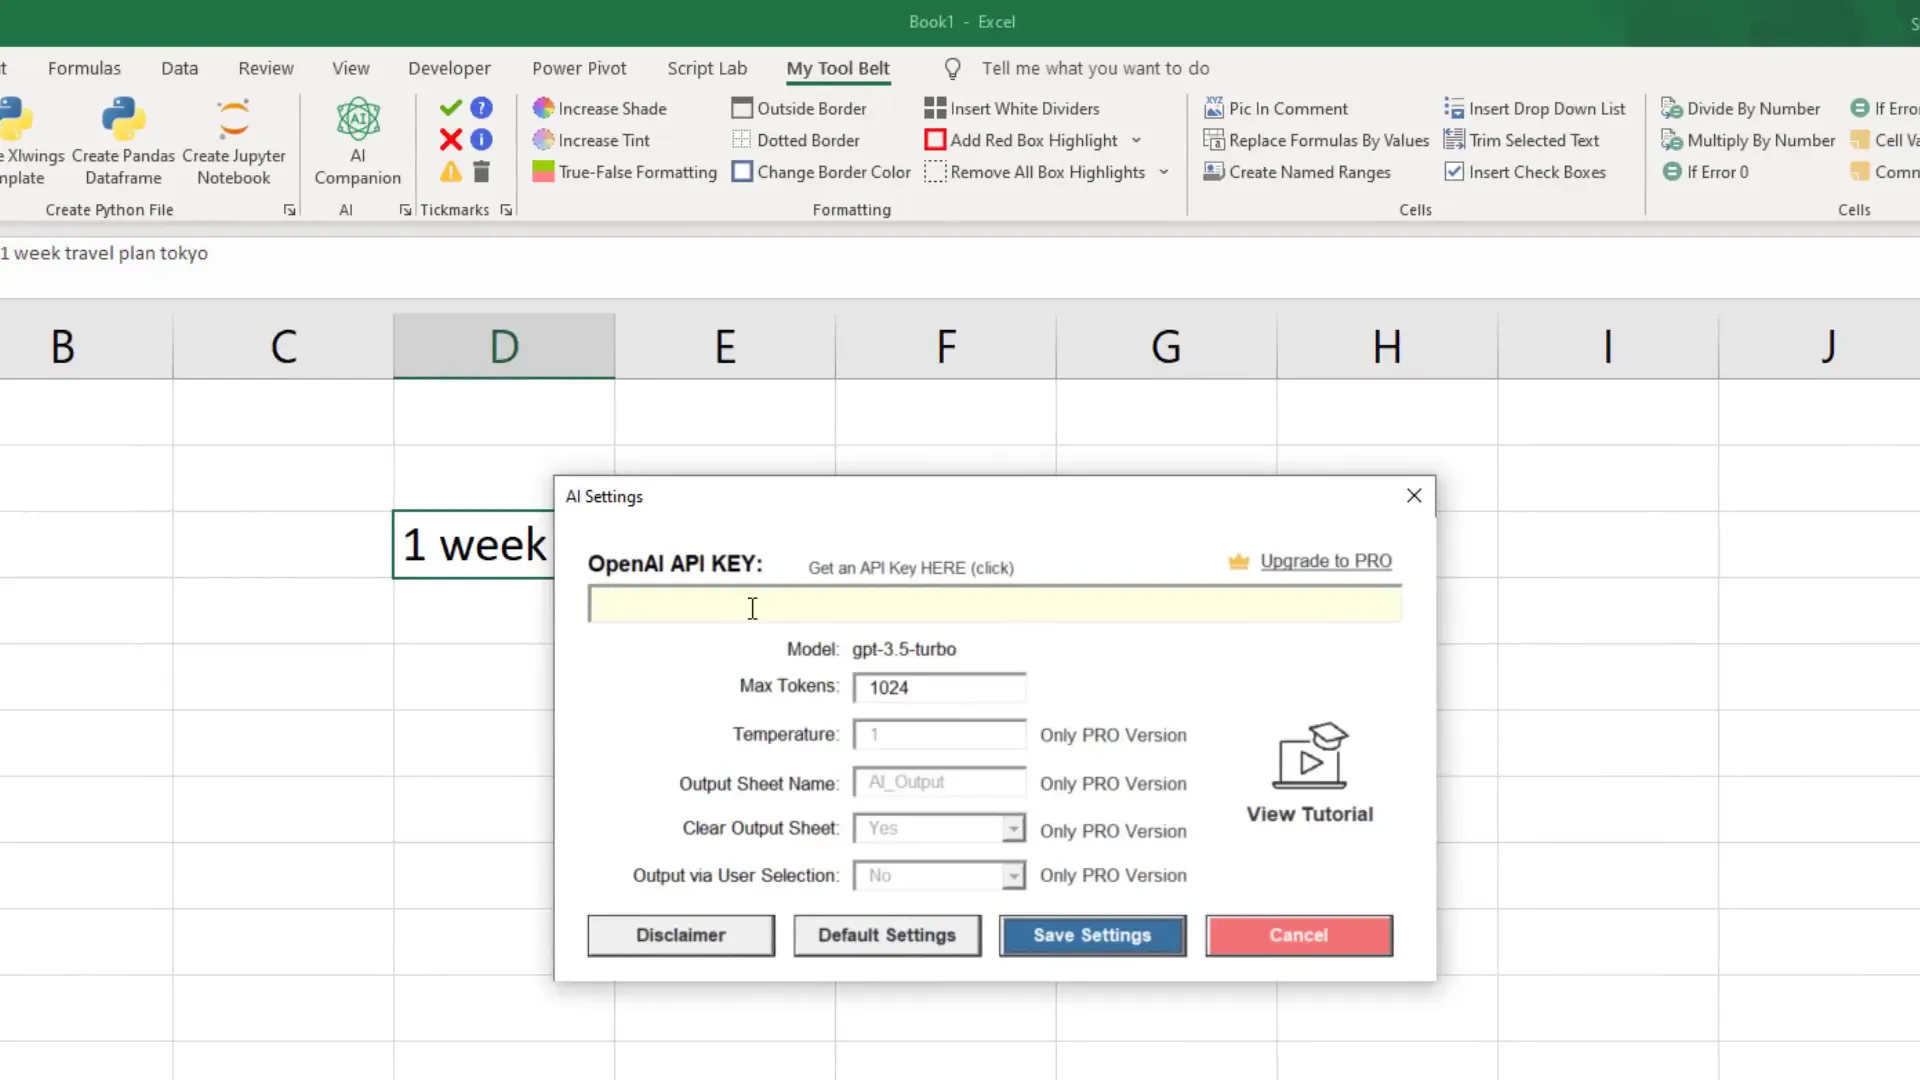Click the True-False Formatting button

tap(625, 172)
